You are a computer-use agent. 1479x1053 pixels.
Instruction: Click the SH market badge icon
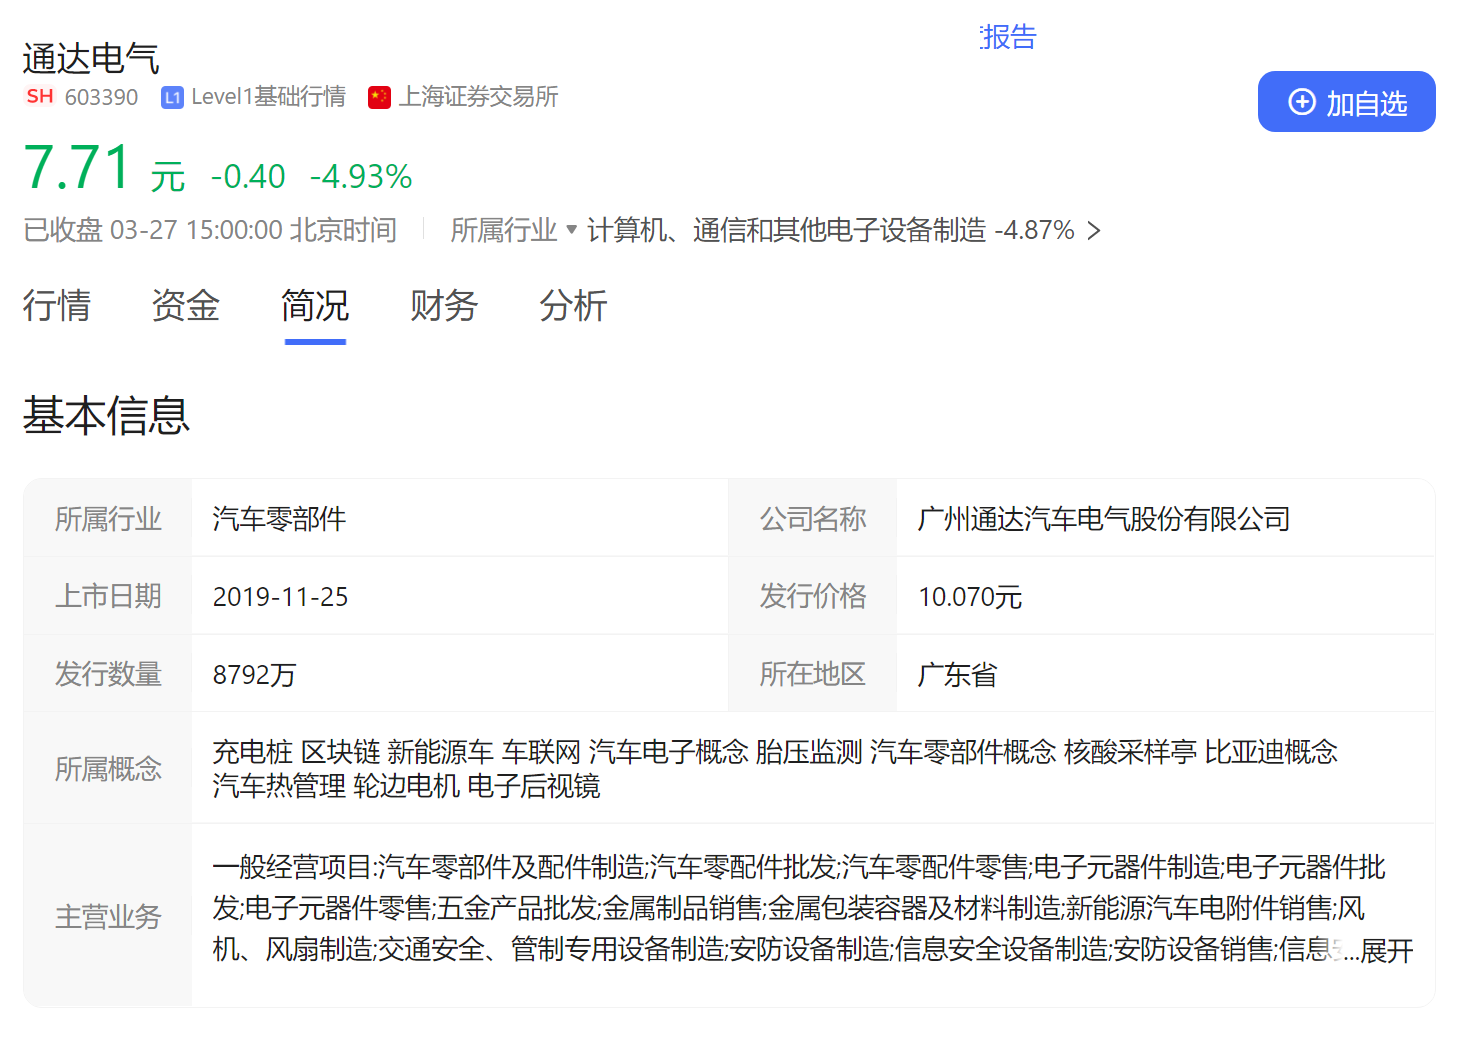pos(40,97)
